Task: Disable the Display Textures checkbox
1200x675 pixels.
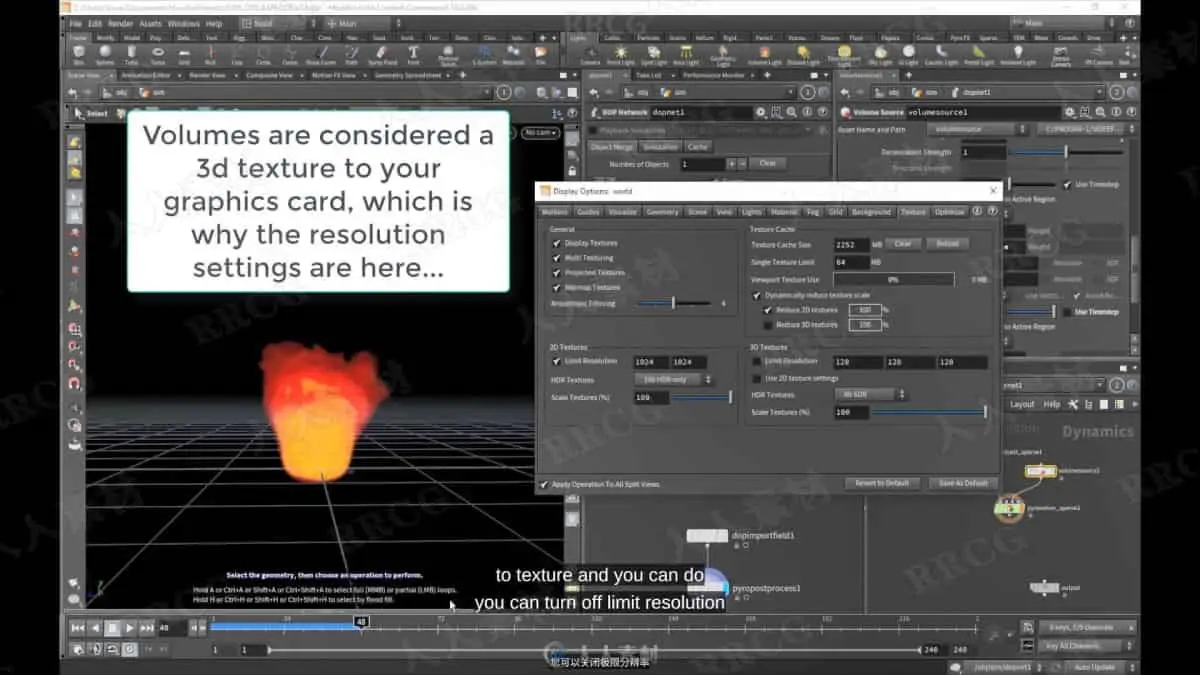Action: [x=557, y=243]
